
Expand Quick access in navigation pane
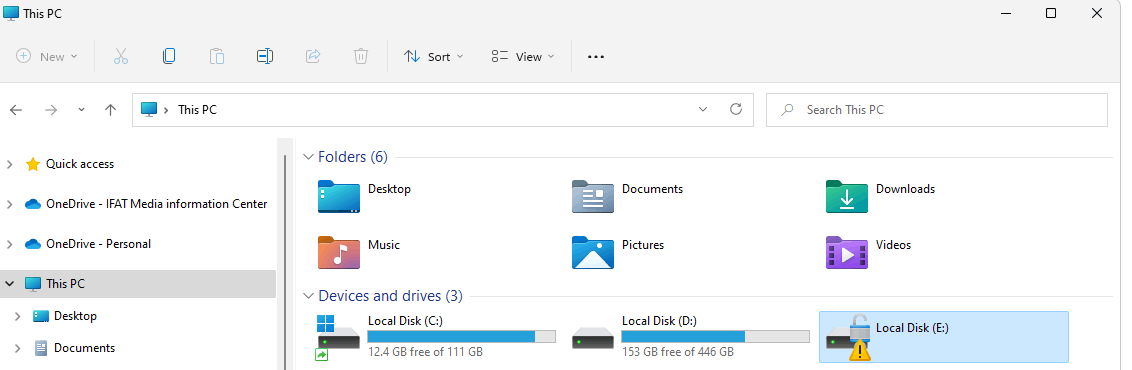click(x=9, y=164)
